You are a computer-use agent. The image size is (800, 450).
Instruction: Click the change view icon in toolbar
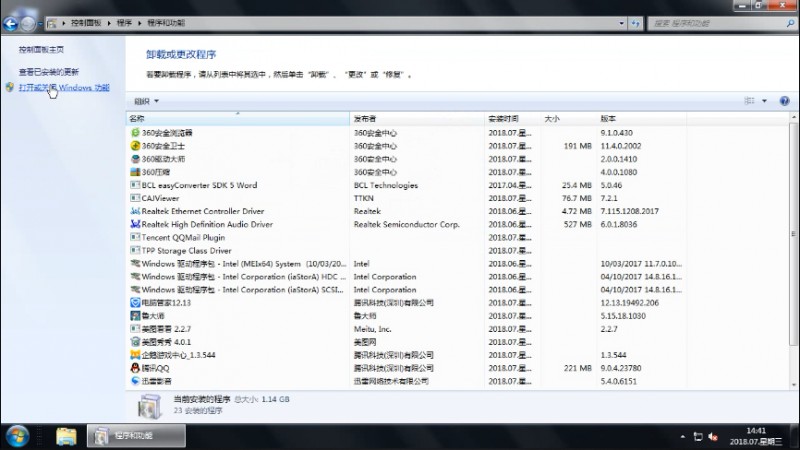click(x=749, y=101)
